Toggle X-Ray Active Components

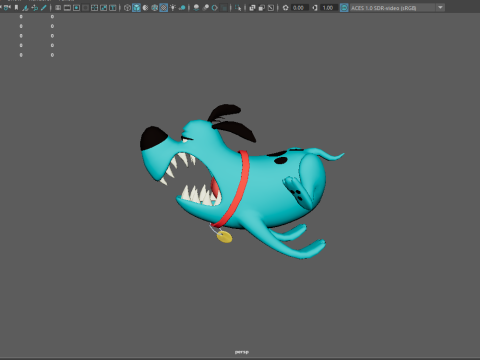click(x=262, y=8)
